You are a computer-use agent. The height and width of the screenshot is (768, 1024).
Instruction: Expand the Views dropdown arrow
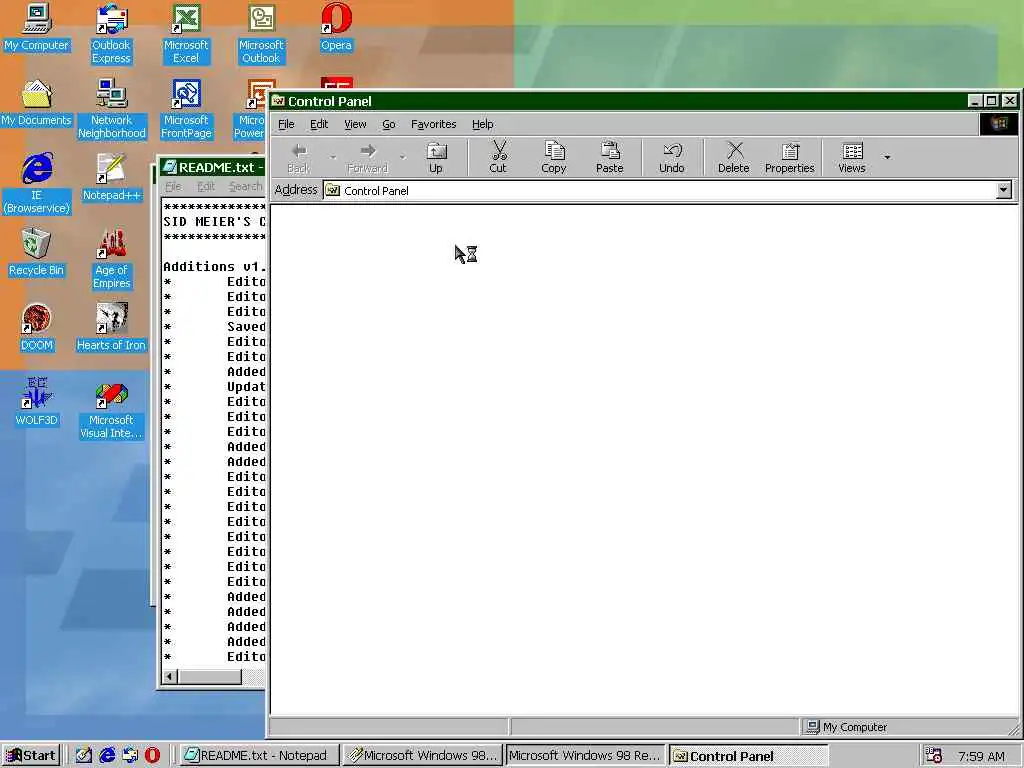tap(887, 157)
